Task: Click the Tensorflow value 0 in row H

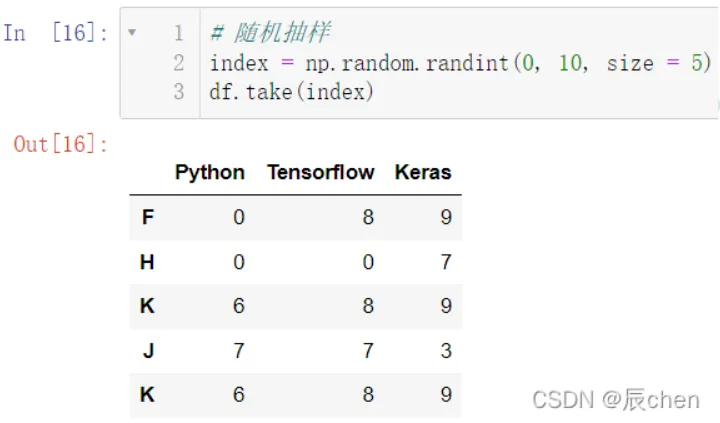Action: pos(368,262)
